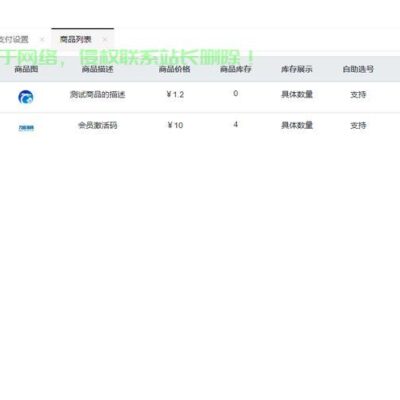
Task: Select the 测试商品的描述 description cell
Action: 98,95
